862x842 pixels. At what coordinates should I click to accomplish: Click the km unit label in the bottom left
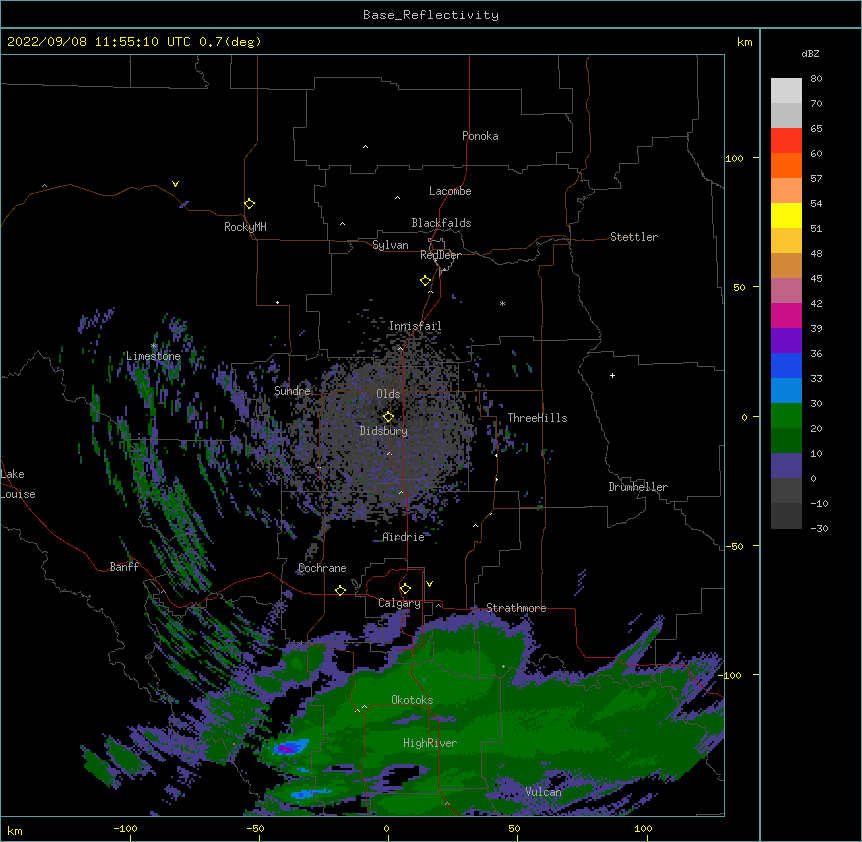coord(15,830)
